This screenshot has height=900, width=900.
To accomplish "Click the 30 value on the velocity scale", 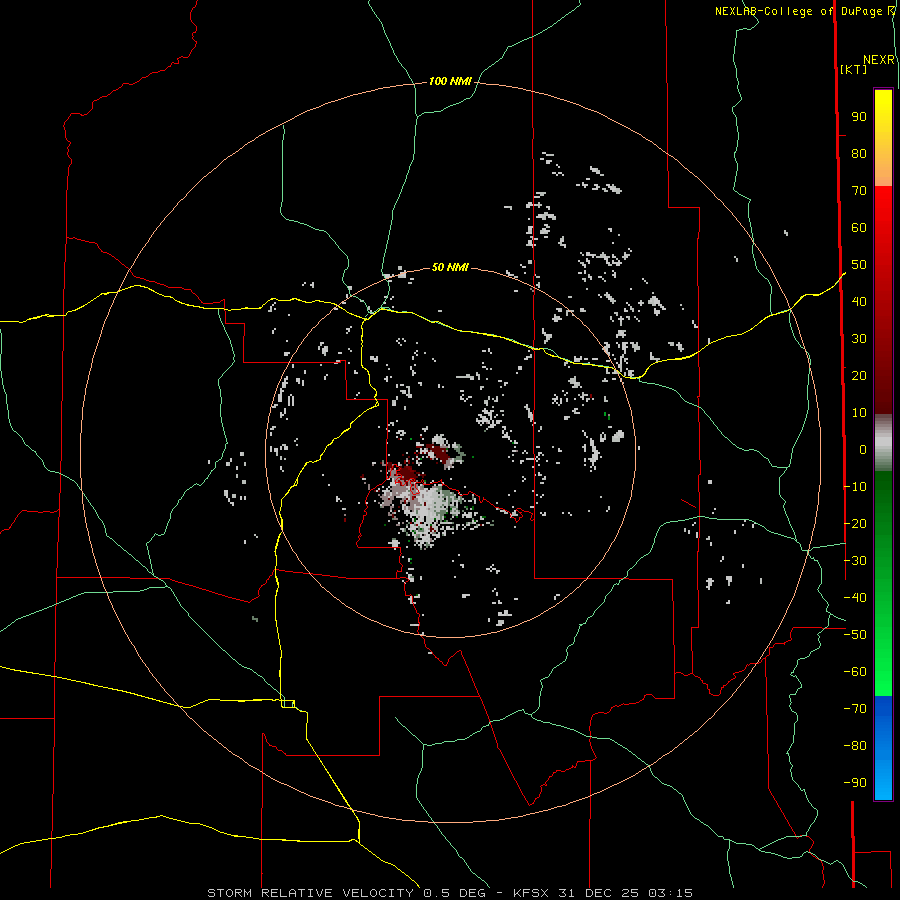I will pos(859,339).
